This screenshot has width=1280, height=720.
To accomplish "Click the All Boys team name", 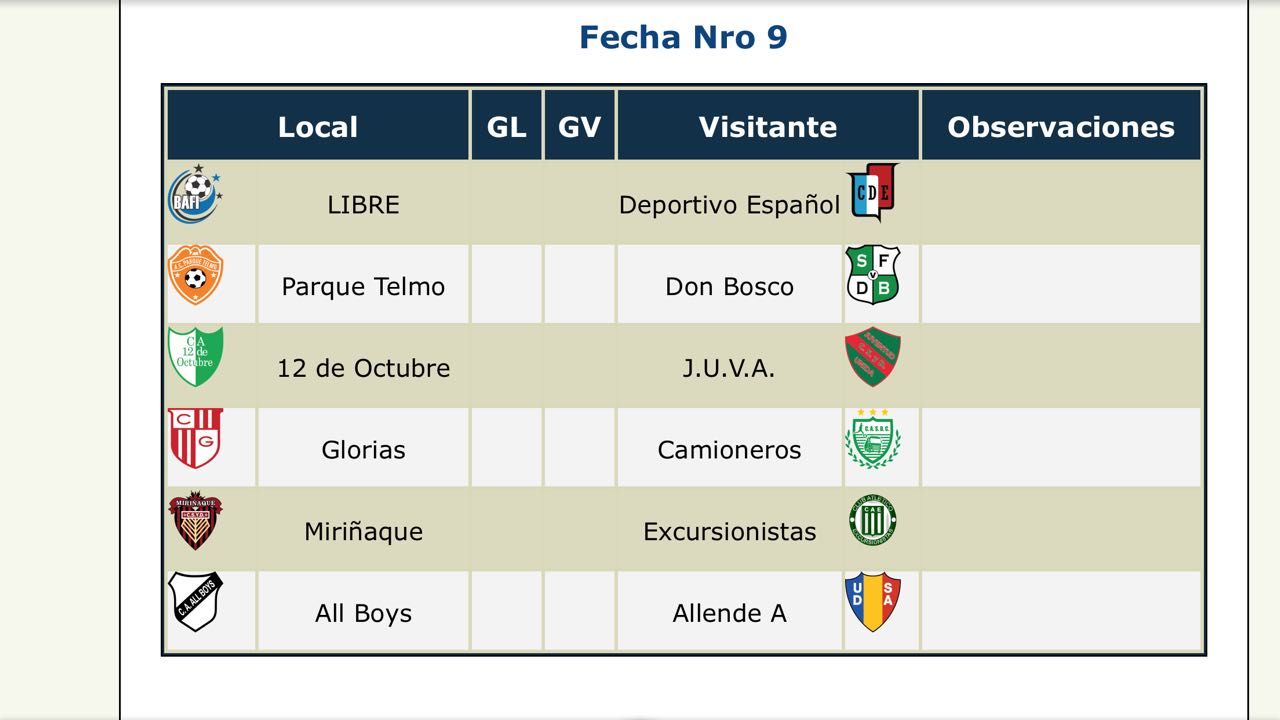I will 363,614.
